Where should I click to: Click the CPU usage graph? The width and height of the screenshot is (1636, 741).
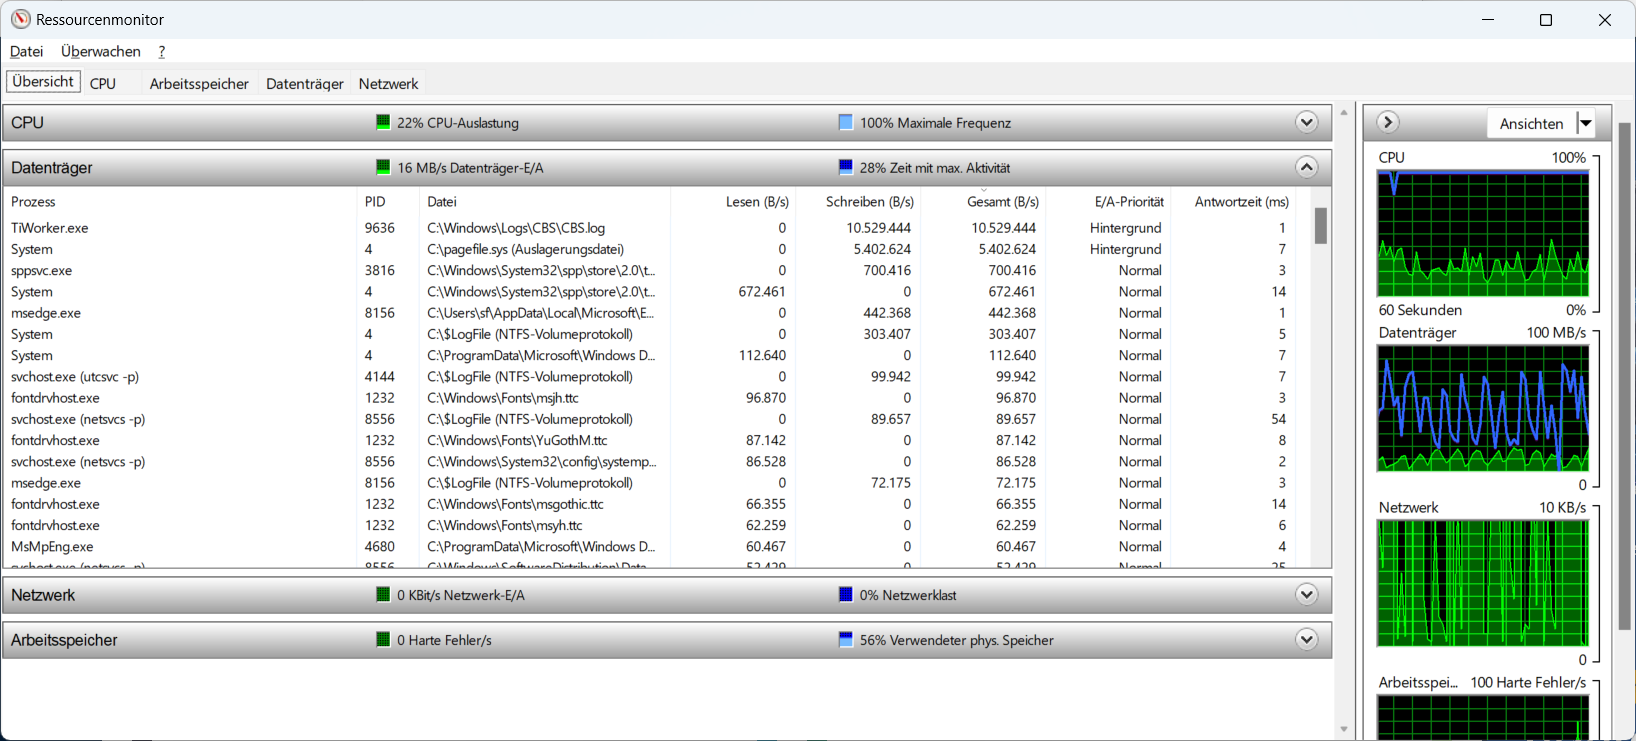(x=1483, y=233)
